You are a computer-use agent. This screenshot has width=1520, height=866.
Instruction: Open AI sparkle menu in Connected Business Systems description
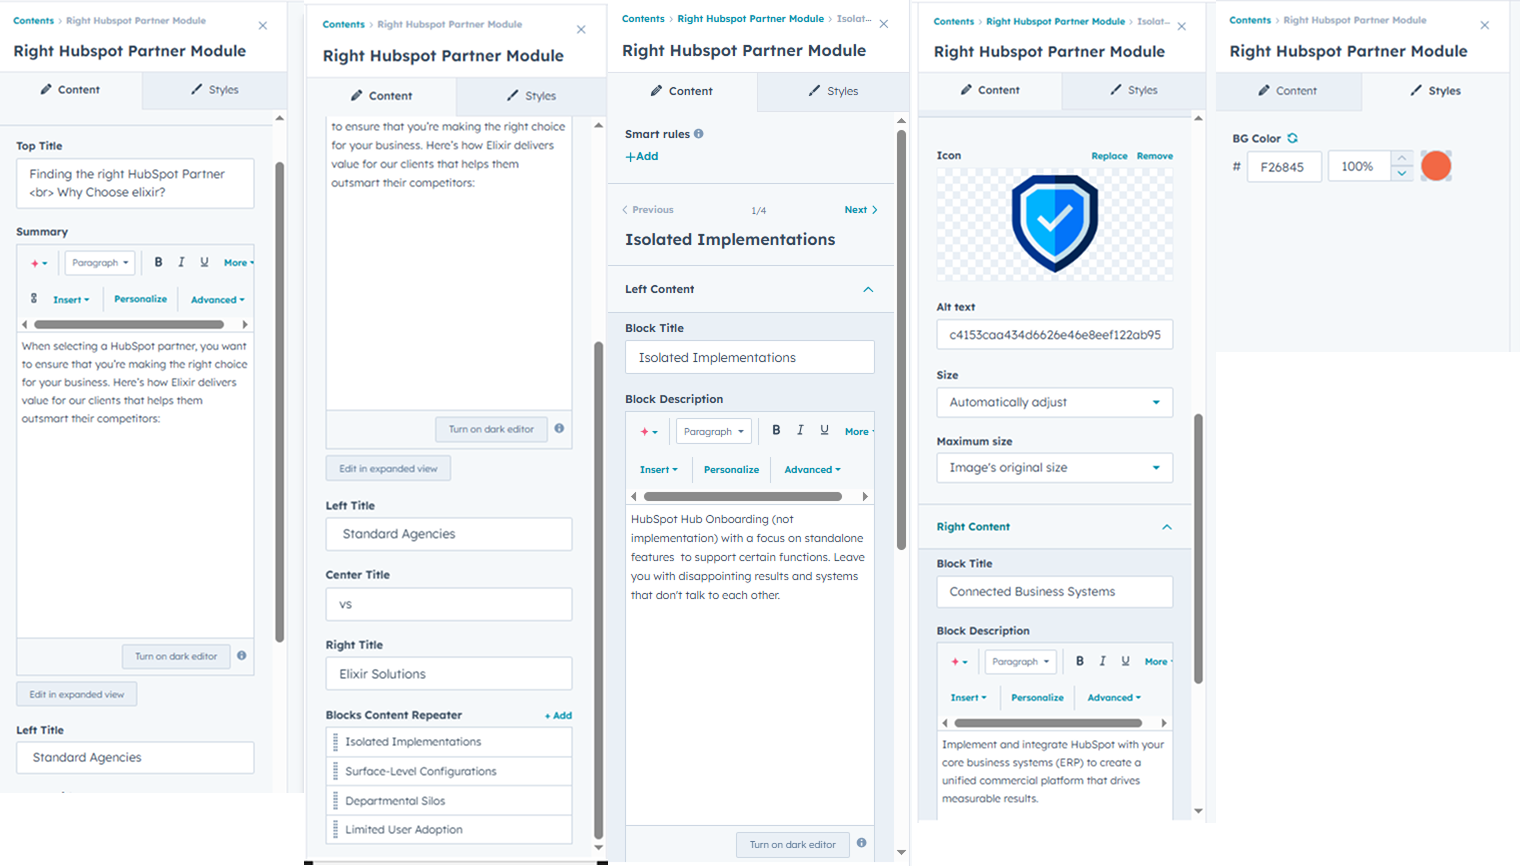click(x=959, y=662)
